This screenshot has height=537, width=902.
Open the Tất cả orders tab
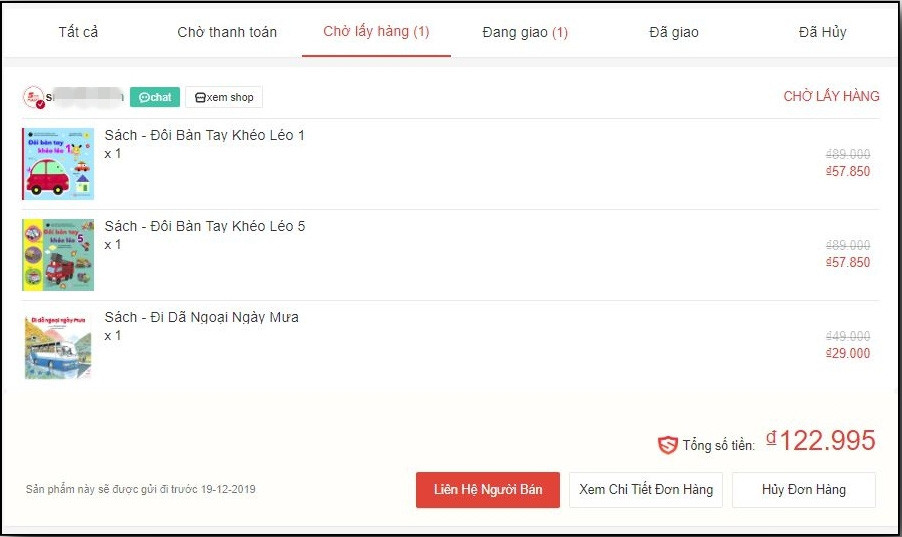click(78, 32)
